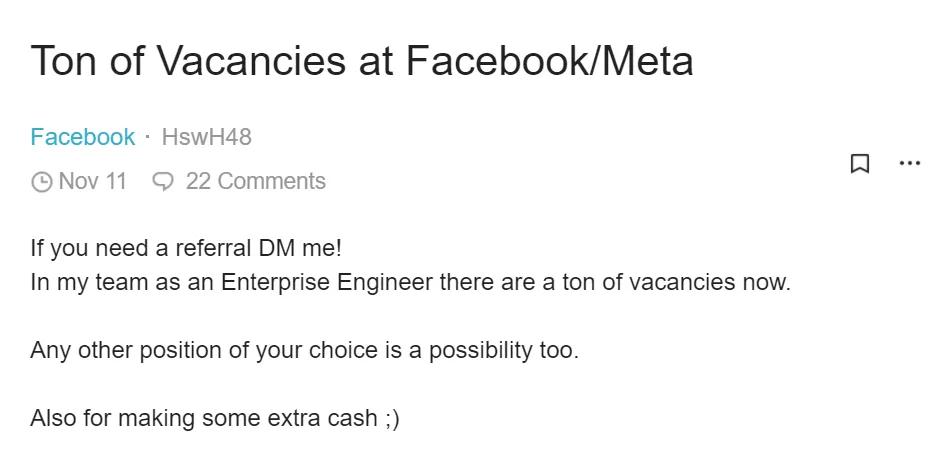
Task: Click the words Enterprise Engineer in the post
Action: 327,282
